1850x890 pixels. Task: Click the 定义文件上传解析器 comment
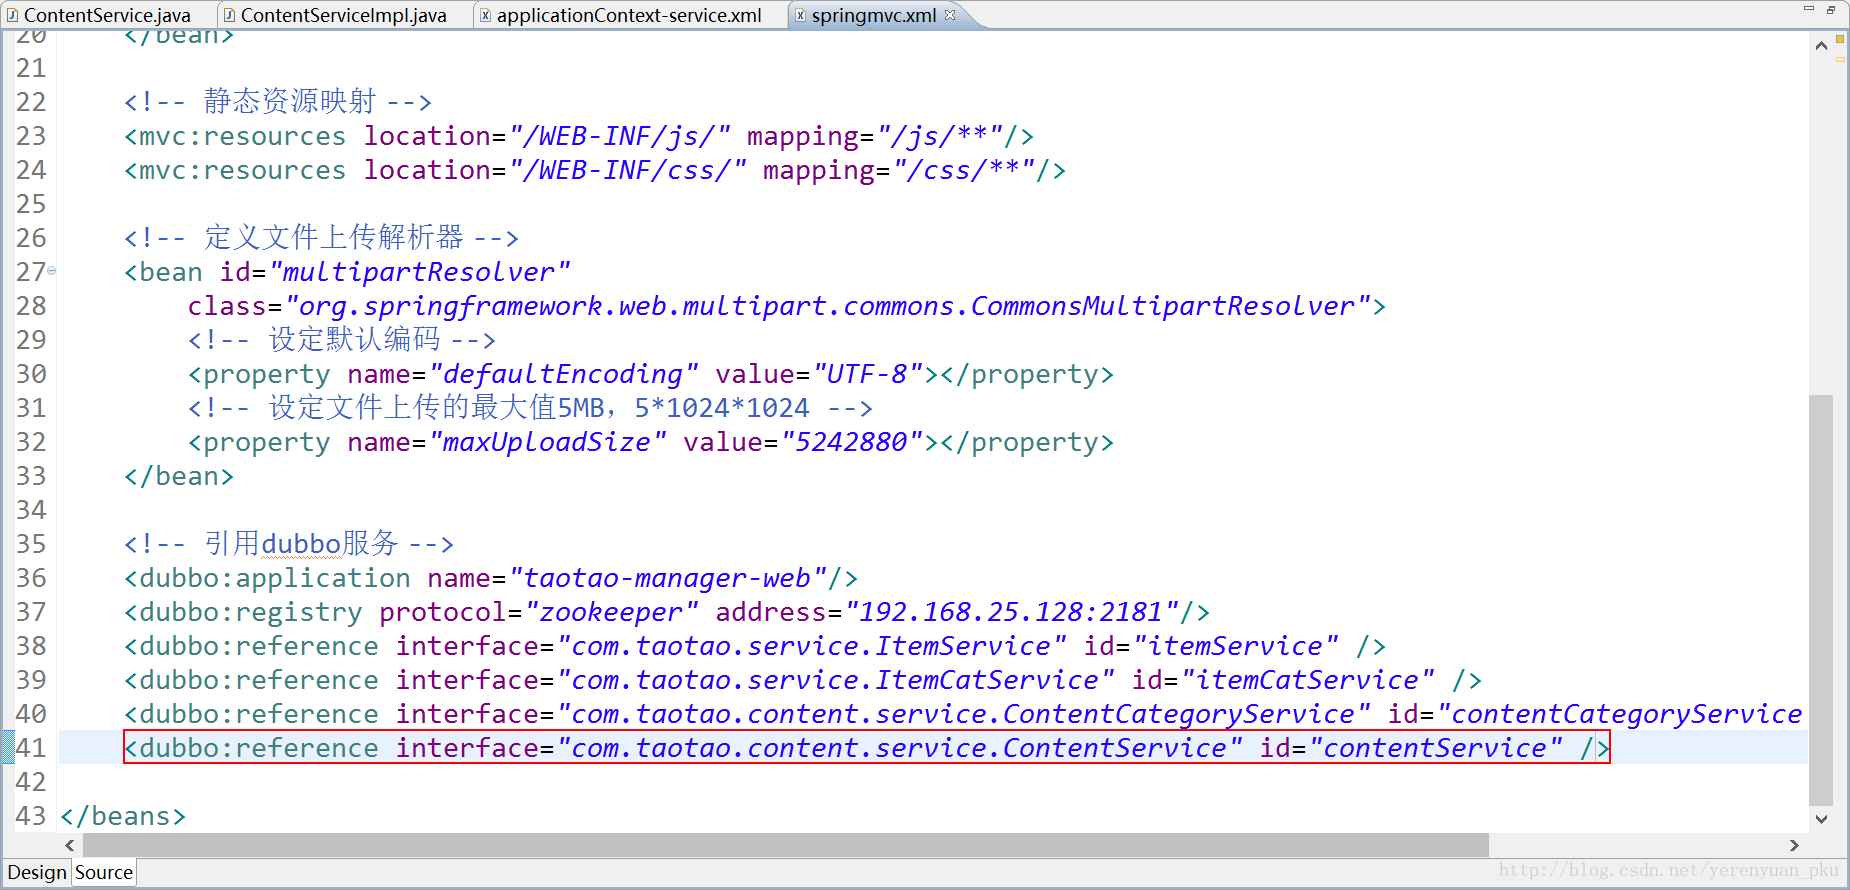click(x=321, y=237)
